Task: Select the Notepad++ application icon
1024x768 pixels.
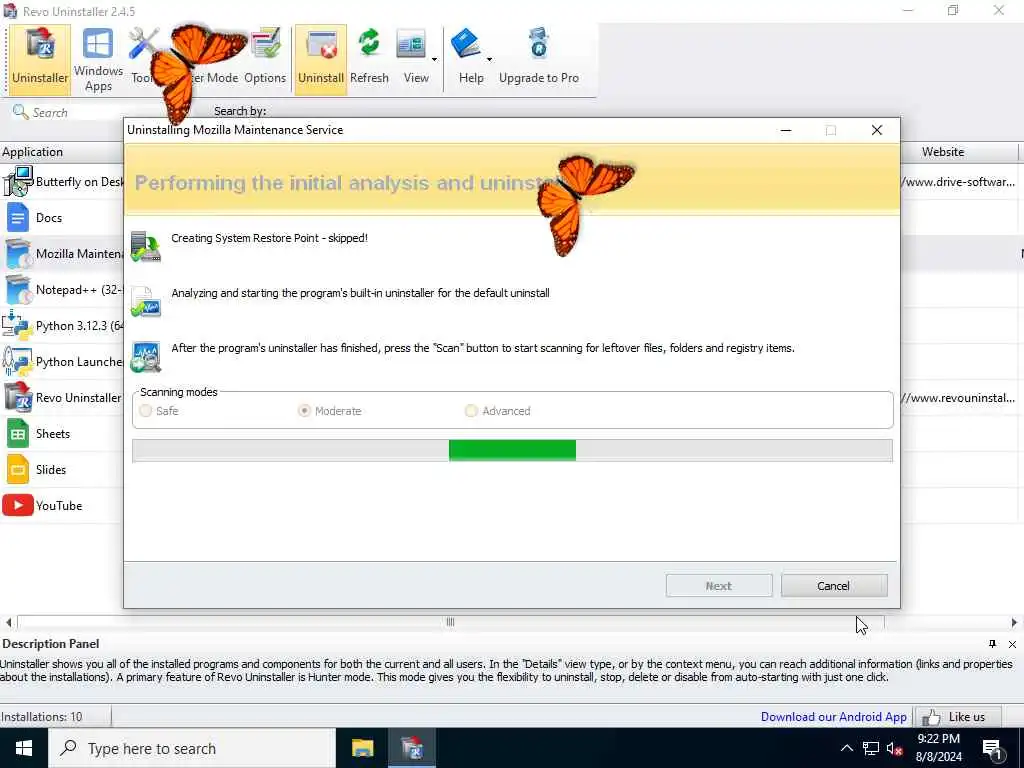Action: [x=17, y=289]
